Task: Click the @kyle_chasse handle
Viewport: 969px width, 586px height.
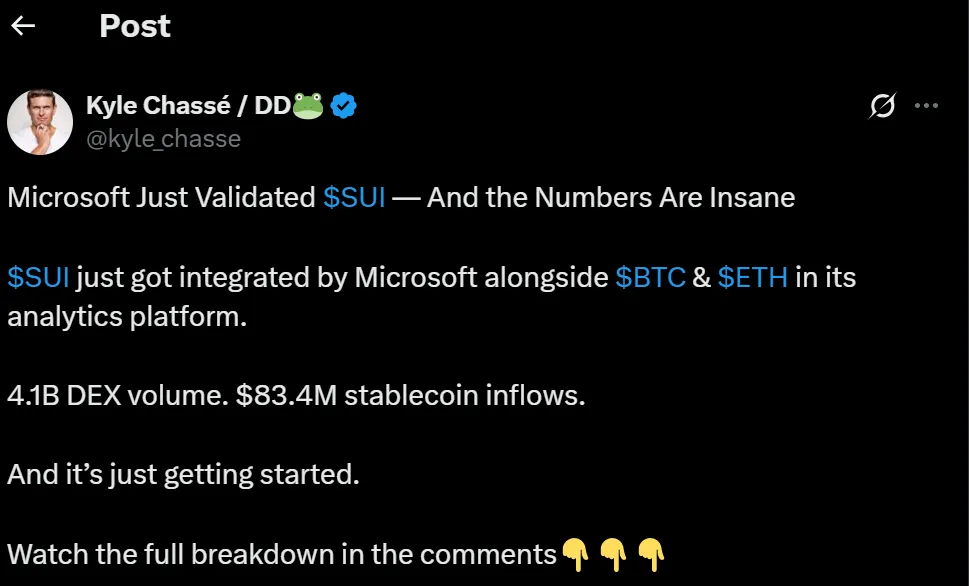Action: tap(164, 139)
